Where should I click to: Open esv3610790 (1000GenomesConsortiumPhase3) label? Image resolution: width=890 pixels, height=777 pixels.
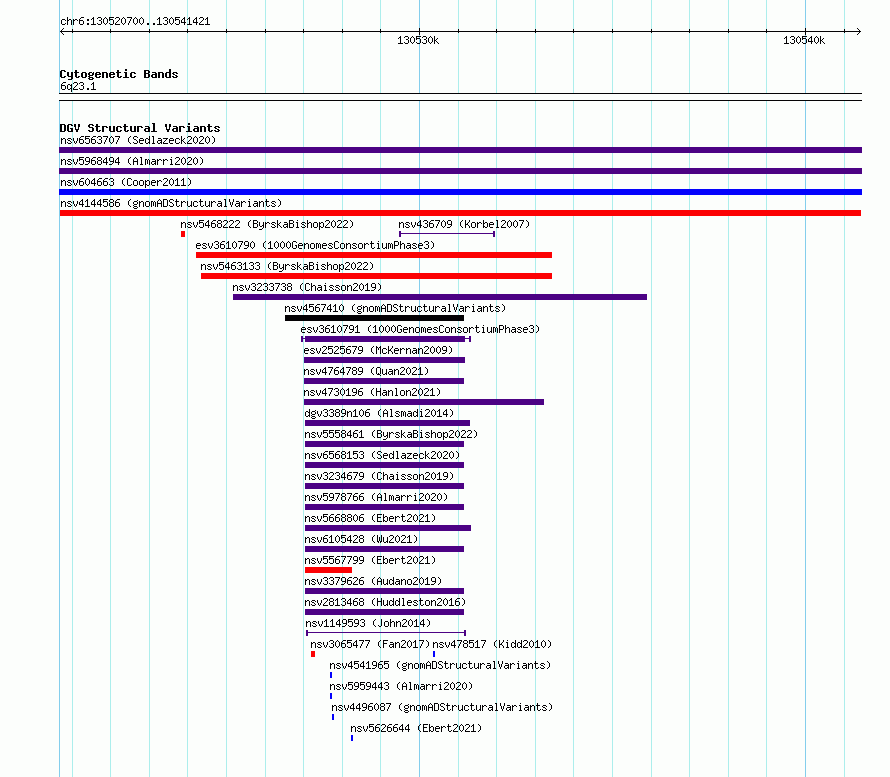[315, 245]
